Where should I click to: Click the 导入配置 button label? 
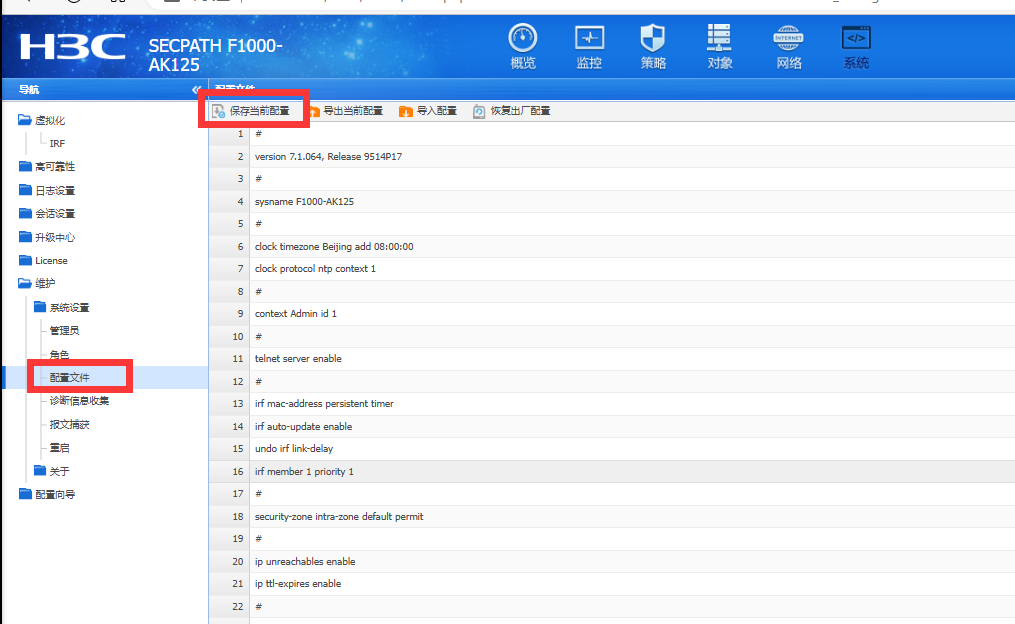436,111
